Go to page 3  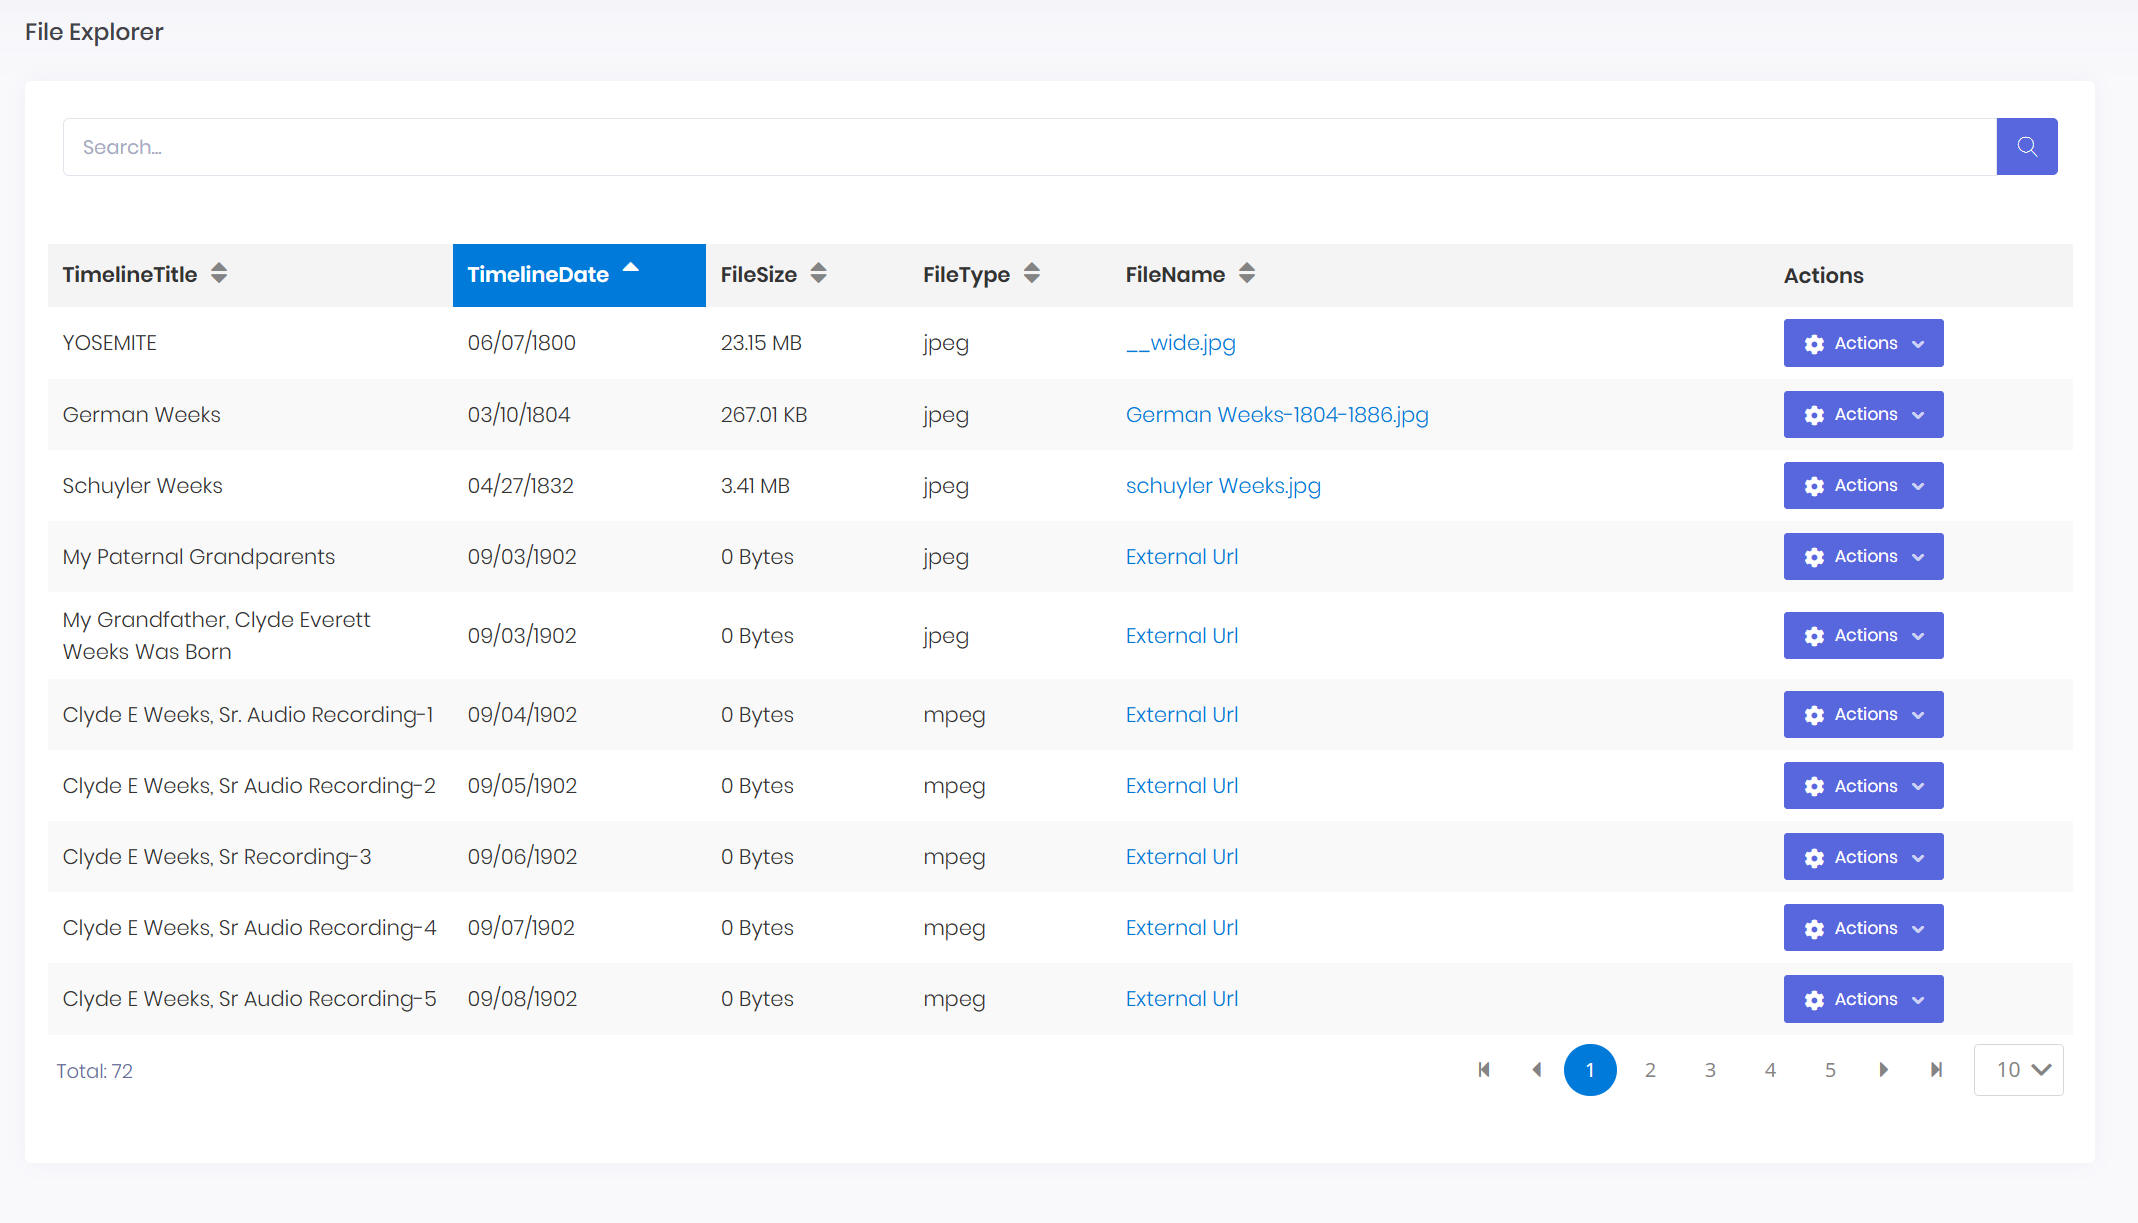tap(1710, 1070)
